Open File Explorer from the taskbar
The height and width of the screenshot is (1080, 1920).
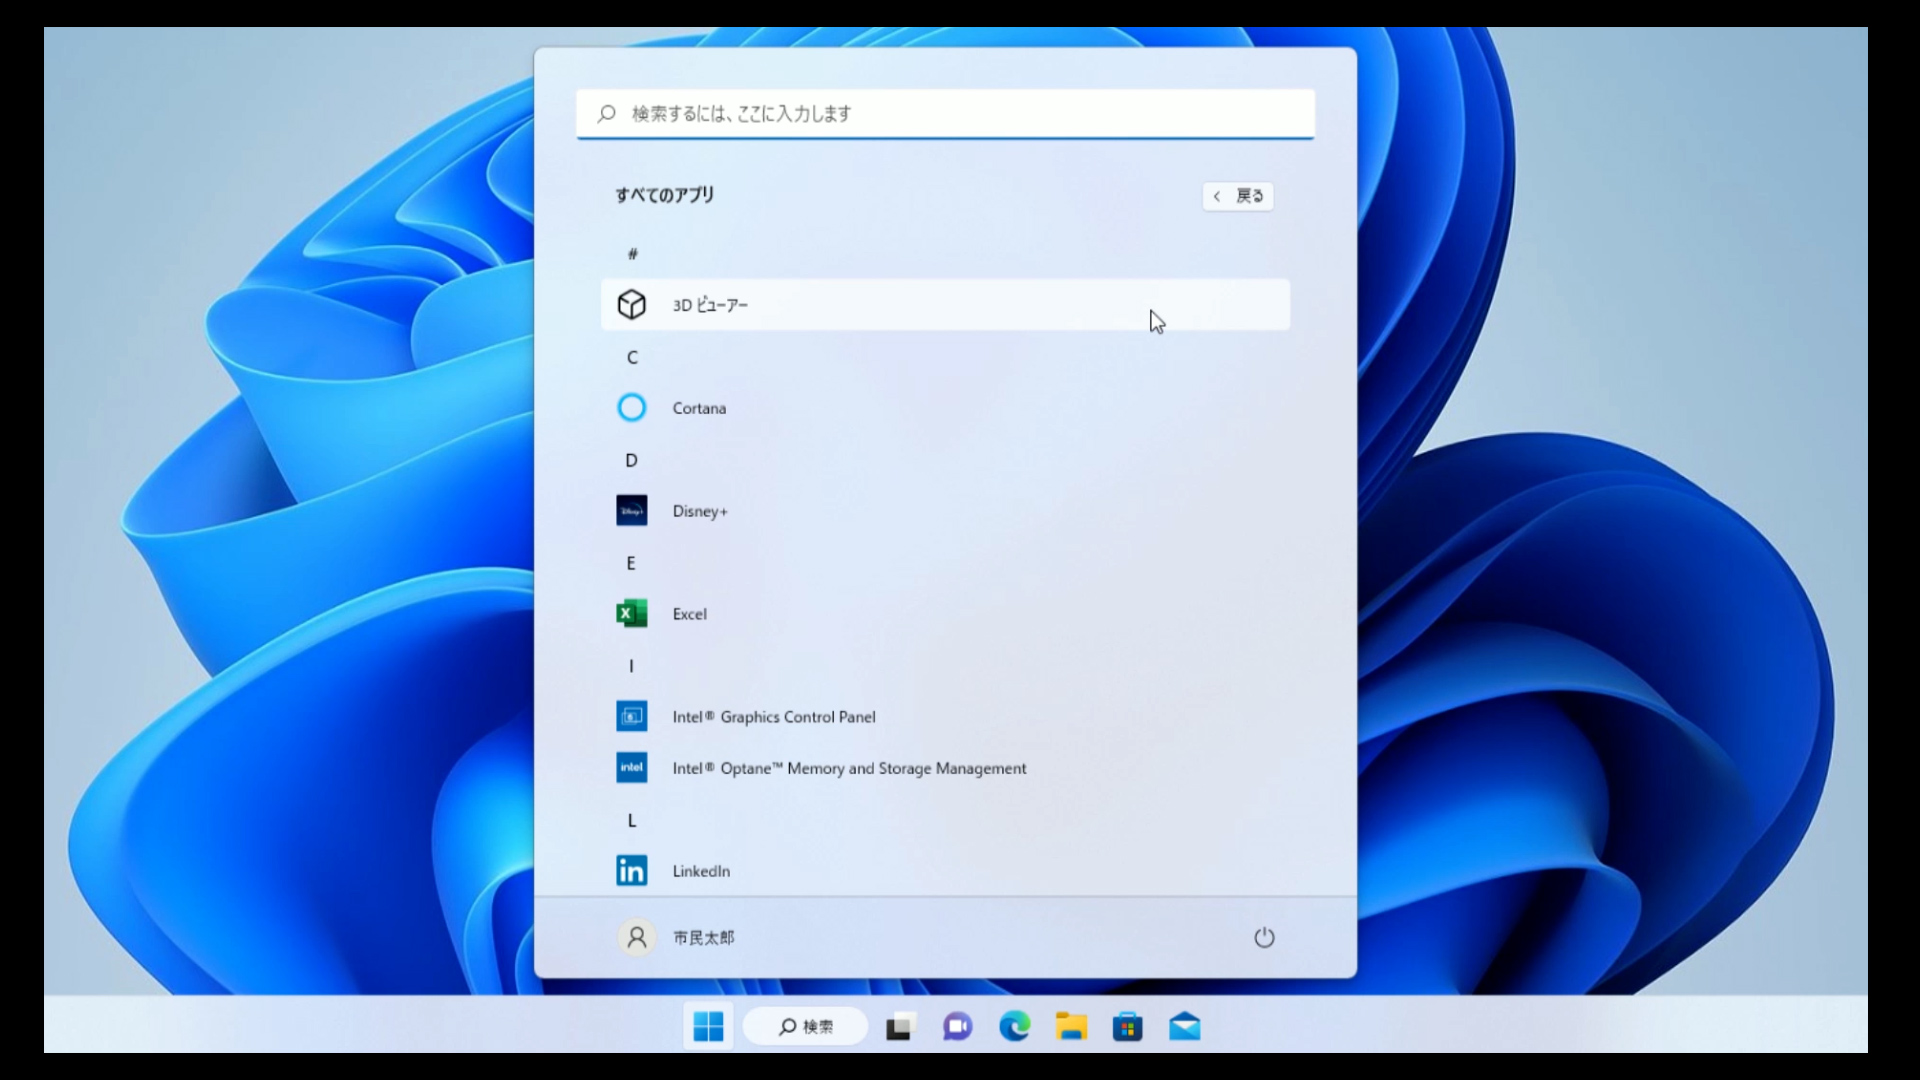(x=1071, y=1027)
